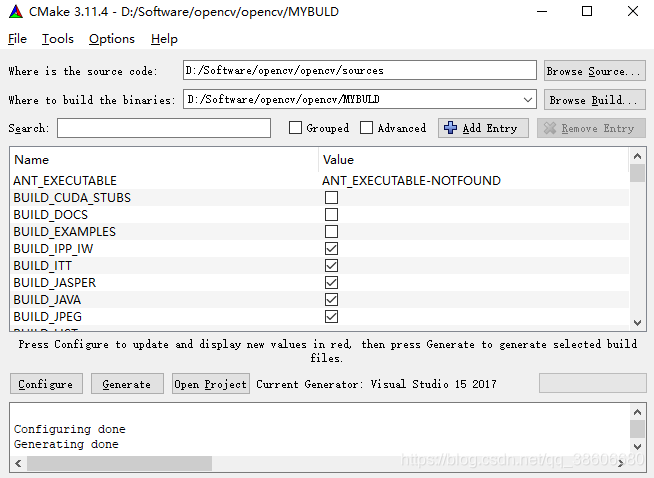Click the output log horizontal scrollbar thumb
654x478 pixels.
pyautogui.click(x=119, y=463)
